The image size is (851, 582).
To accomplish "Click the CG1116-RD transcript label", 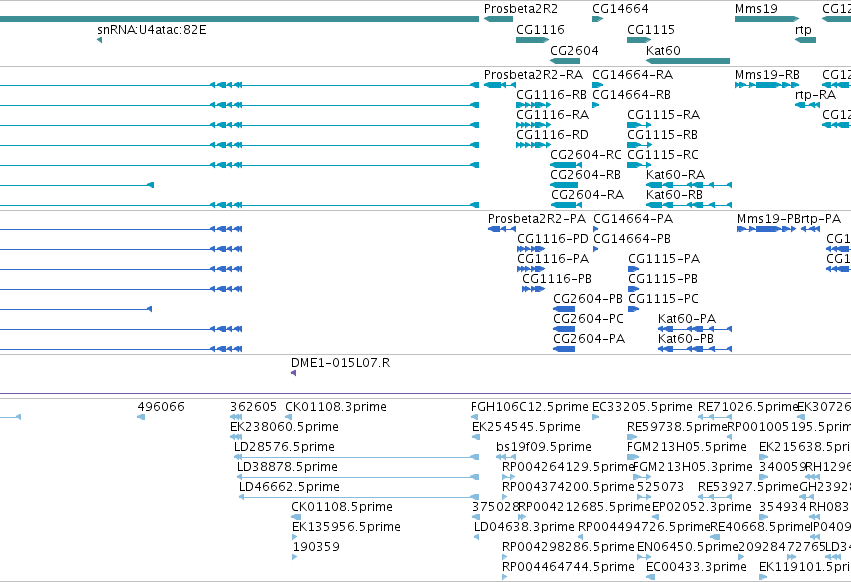I will (552, 135).
